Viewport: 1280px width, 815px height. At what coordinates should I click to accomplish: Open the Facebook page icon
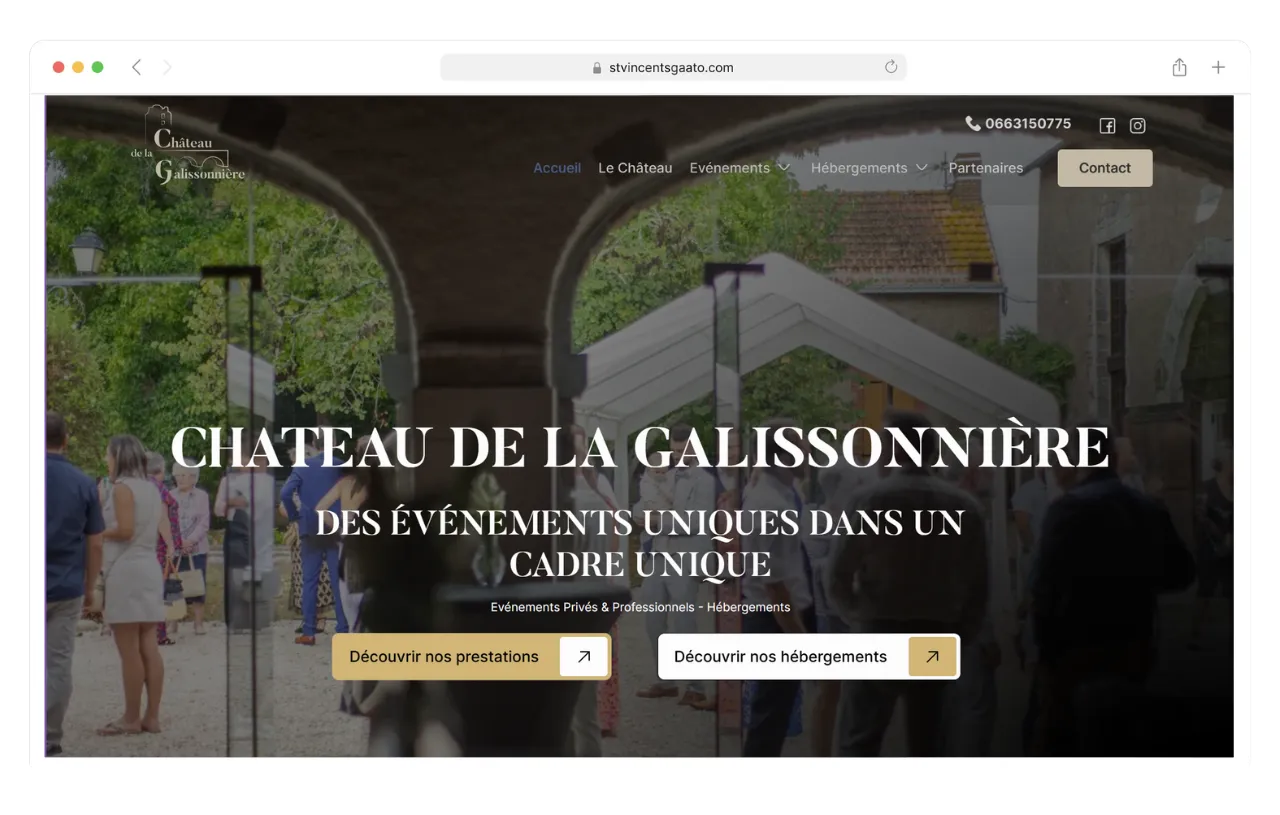pyautogui.click(x=1107, y=126)
